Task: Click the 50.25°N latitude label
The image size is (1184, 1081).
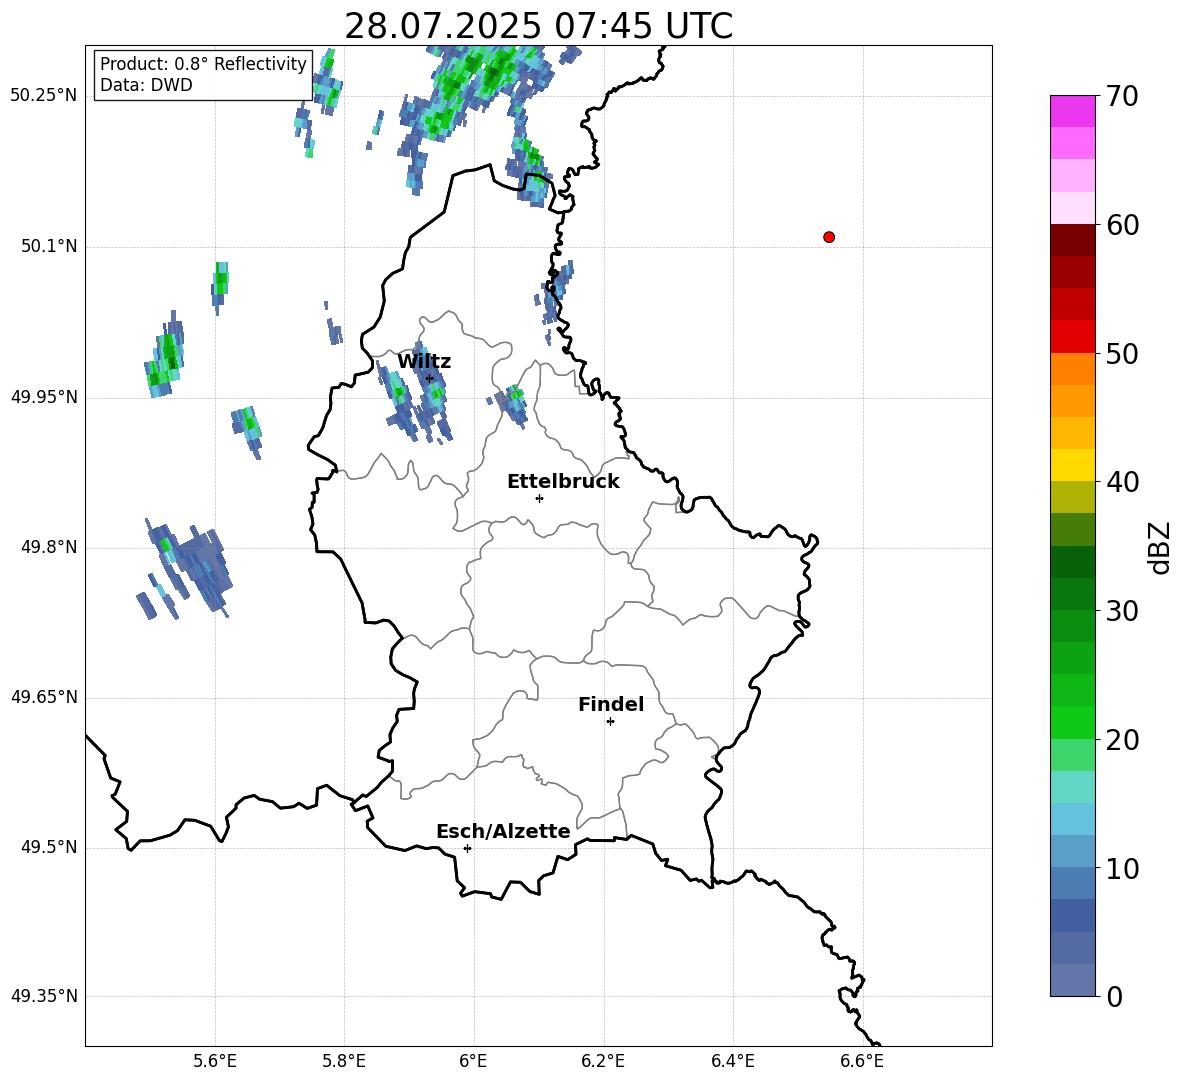Action: click(44, 96)
